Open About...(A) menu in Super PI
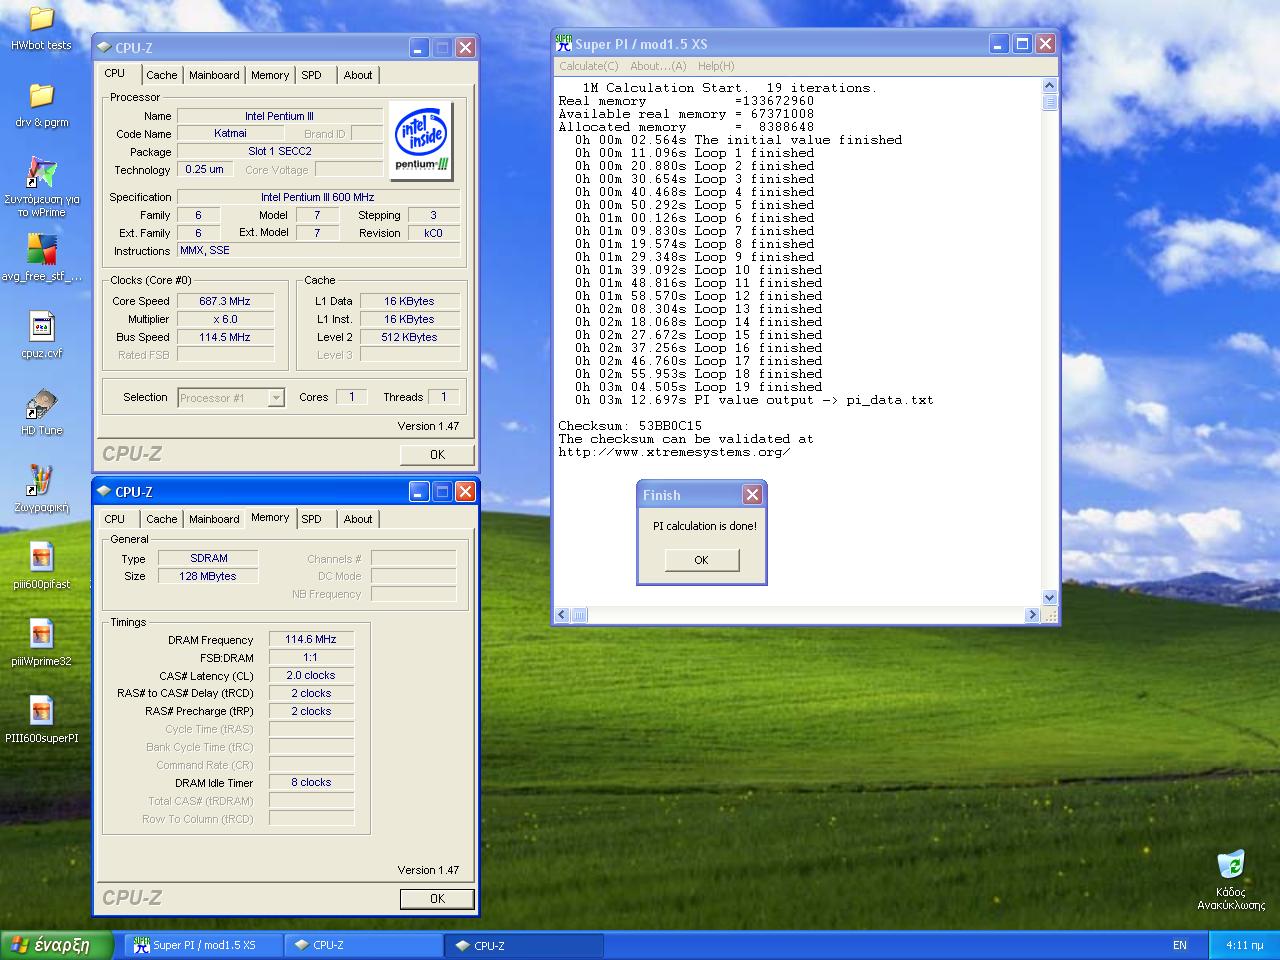The width and height of the screenshot is (1280, 960). 658,66
